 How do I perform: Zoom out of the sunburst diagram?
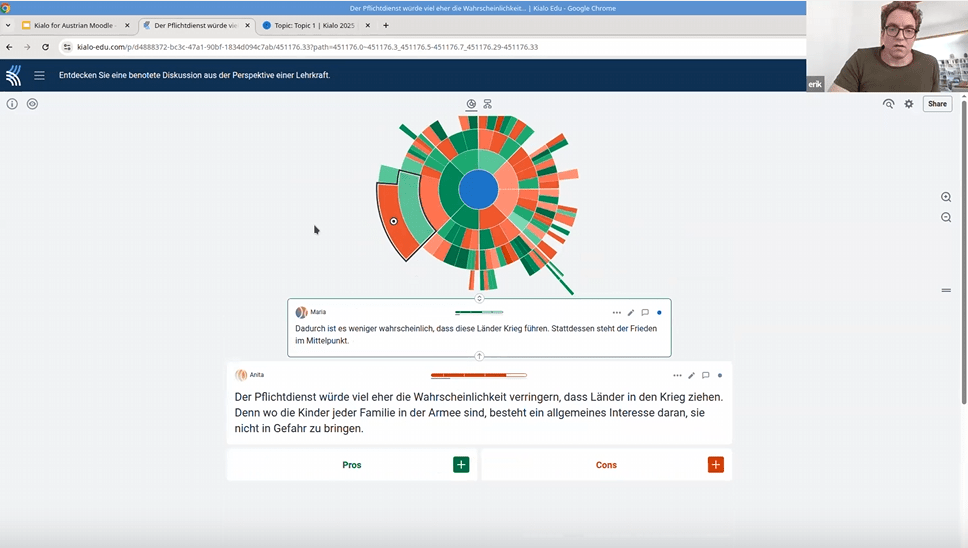(946, 217)
